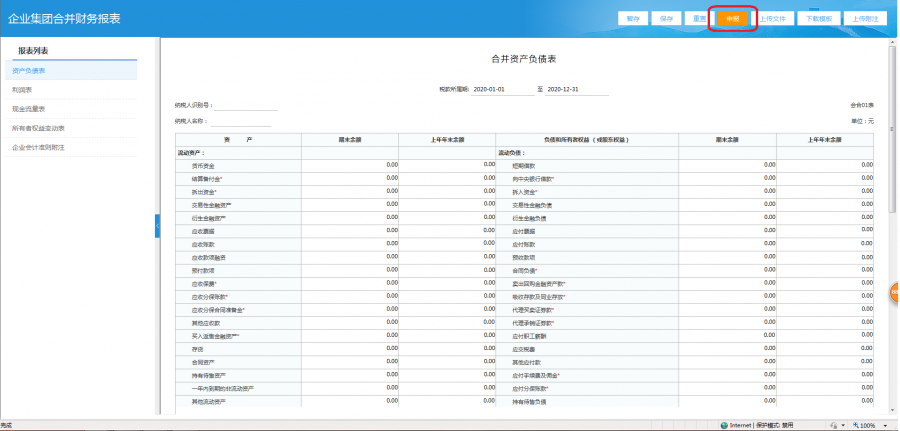Click 应收账款 上年年末余额 cell

tap(447, 244)
